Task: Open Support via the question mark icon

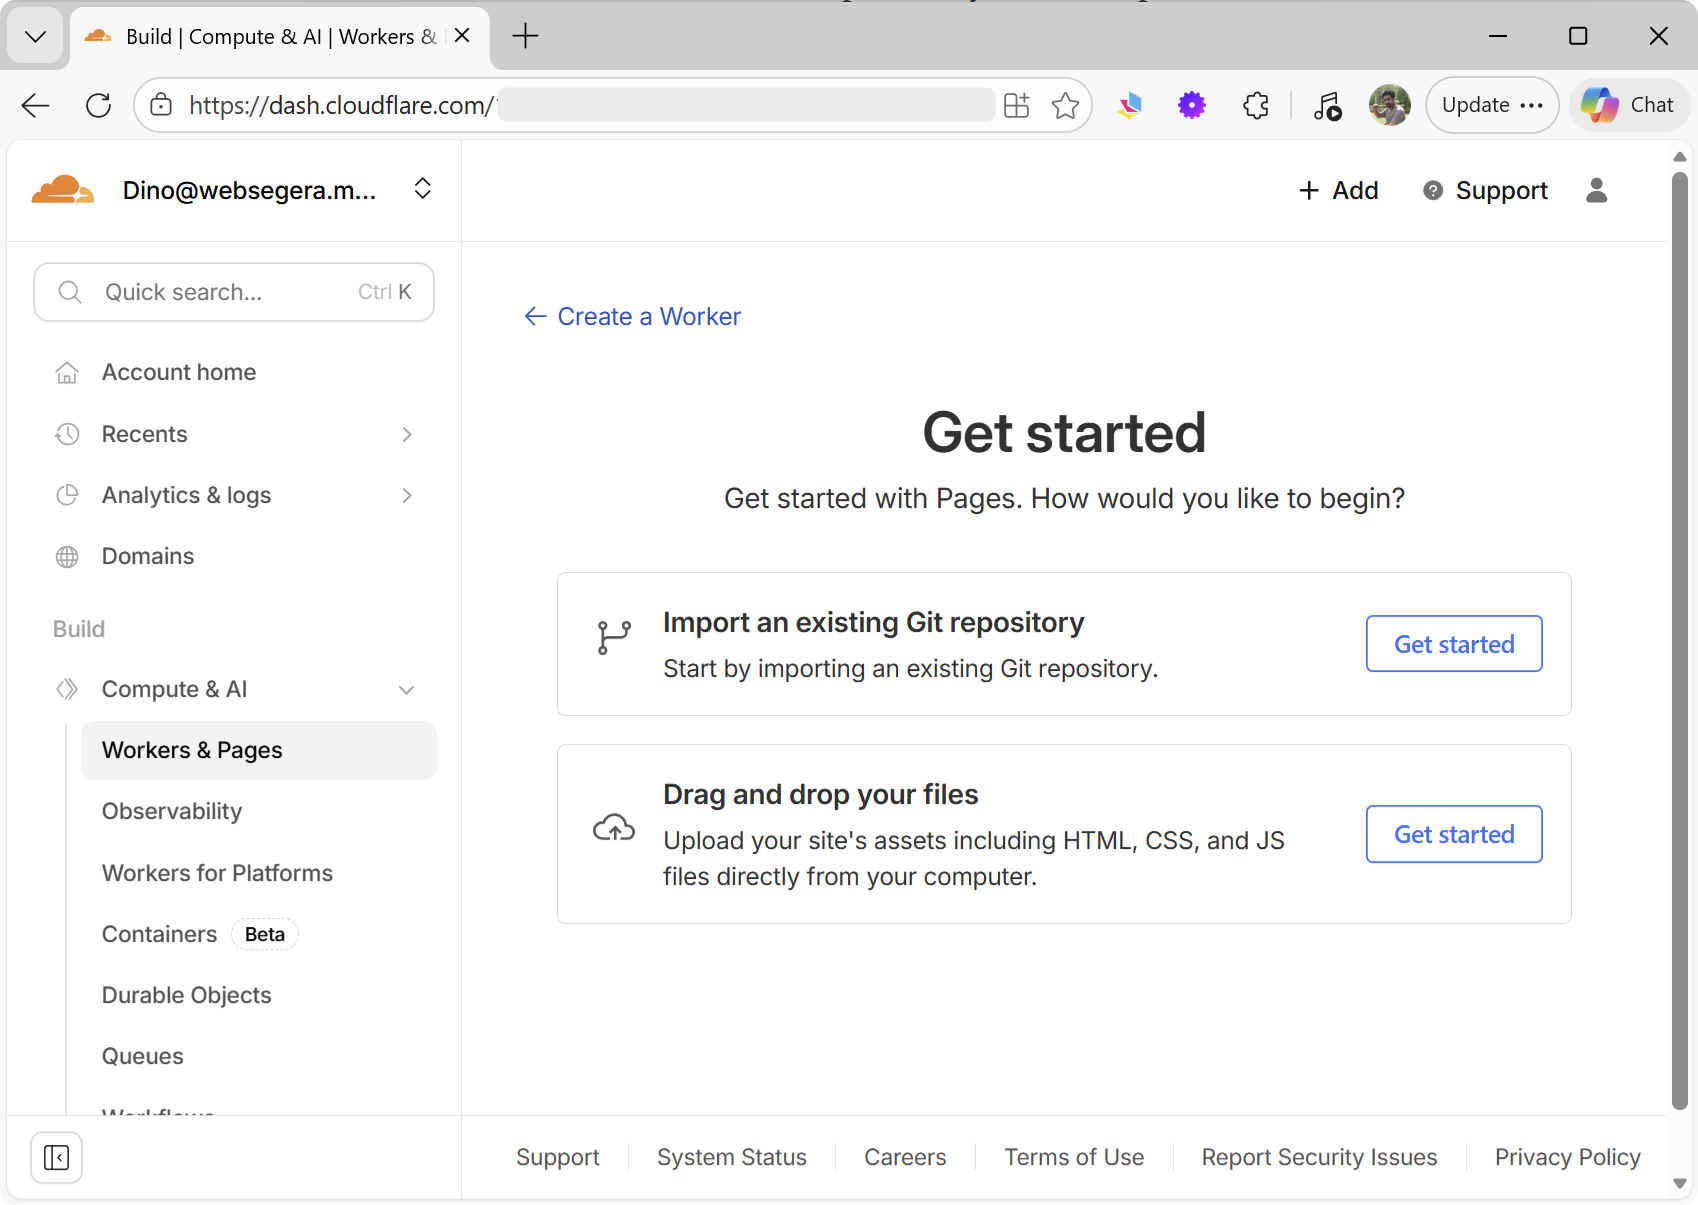Action: [x=1434, y=190]
